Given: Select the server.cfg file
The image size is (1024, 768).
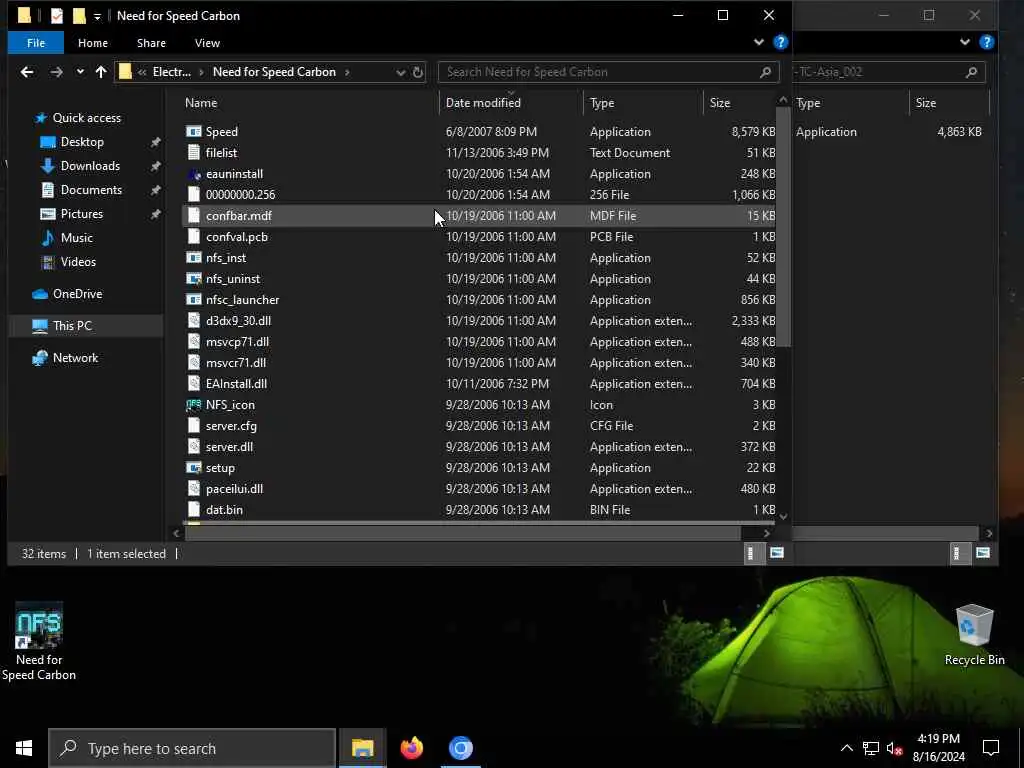Looking at the screenshot, I should coord(480,425).
